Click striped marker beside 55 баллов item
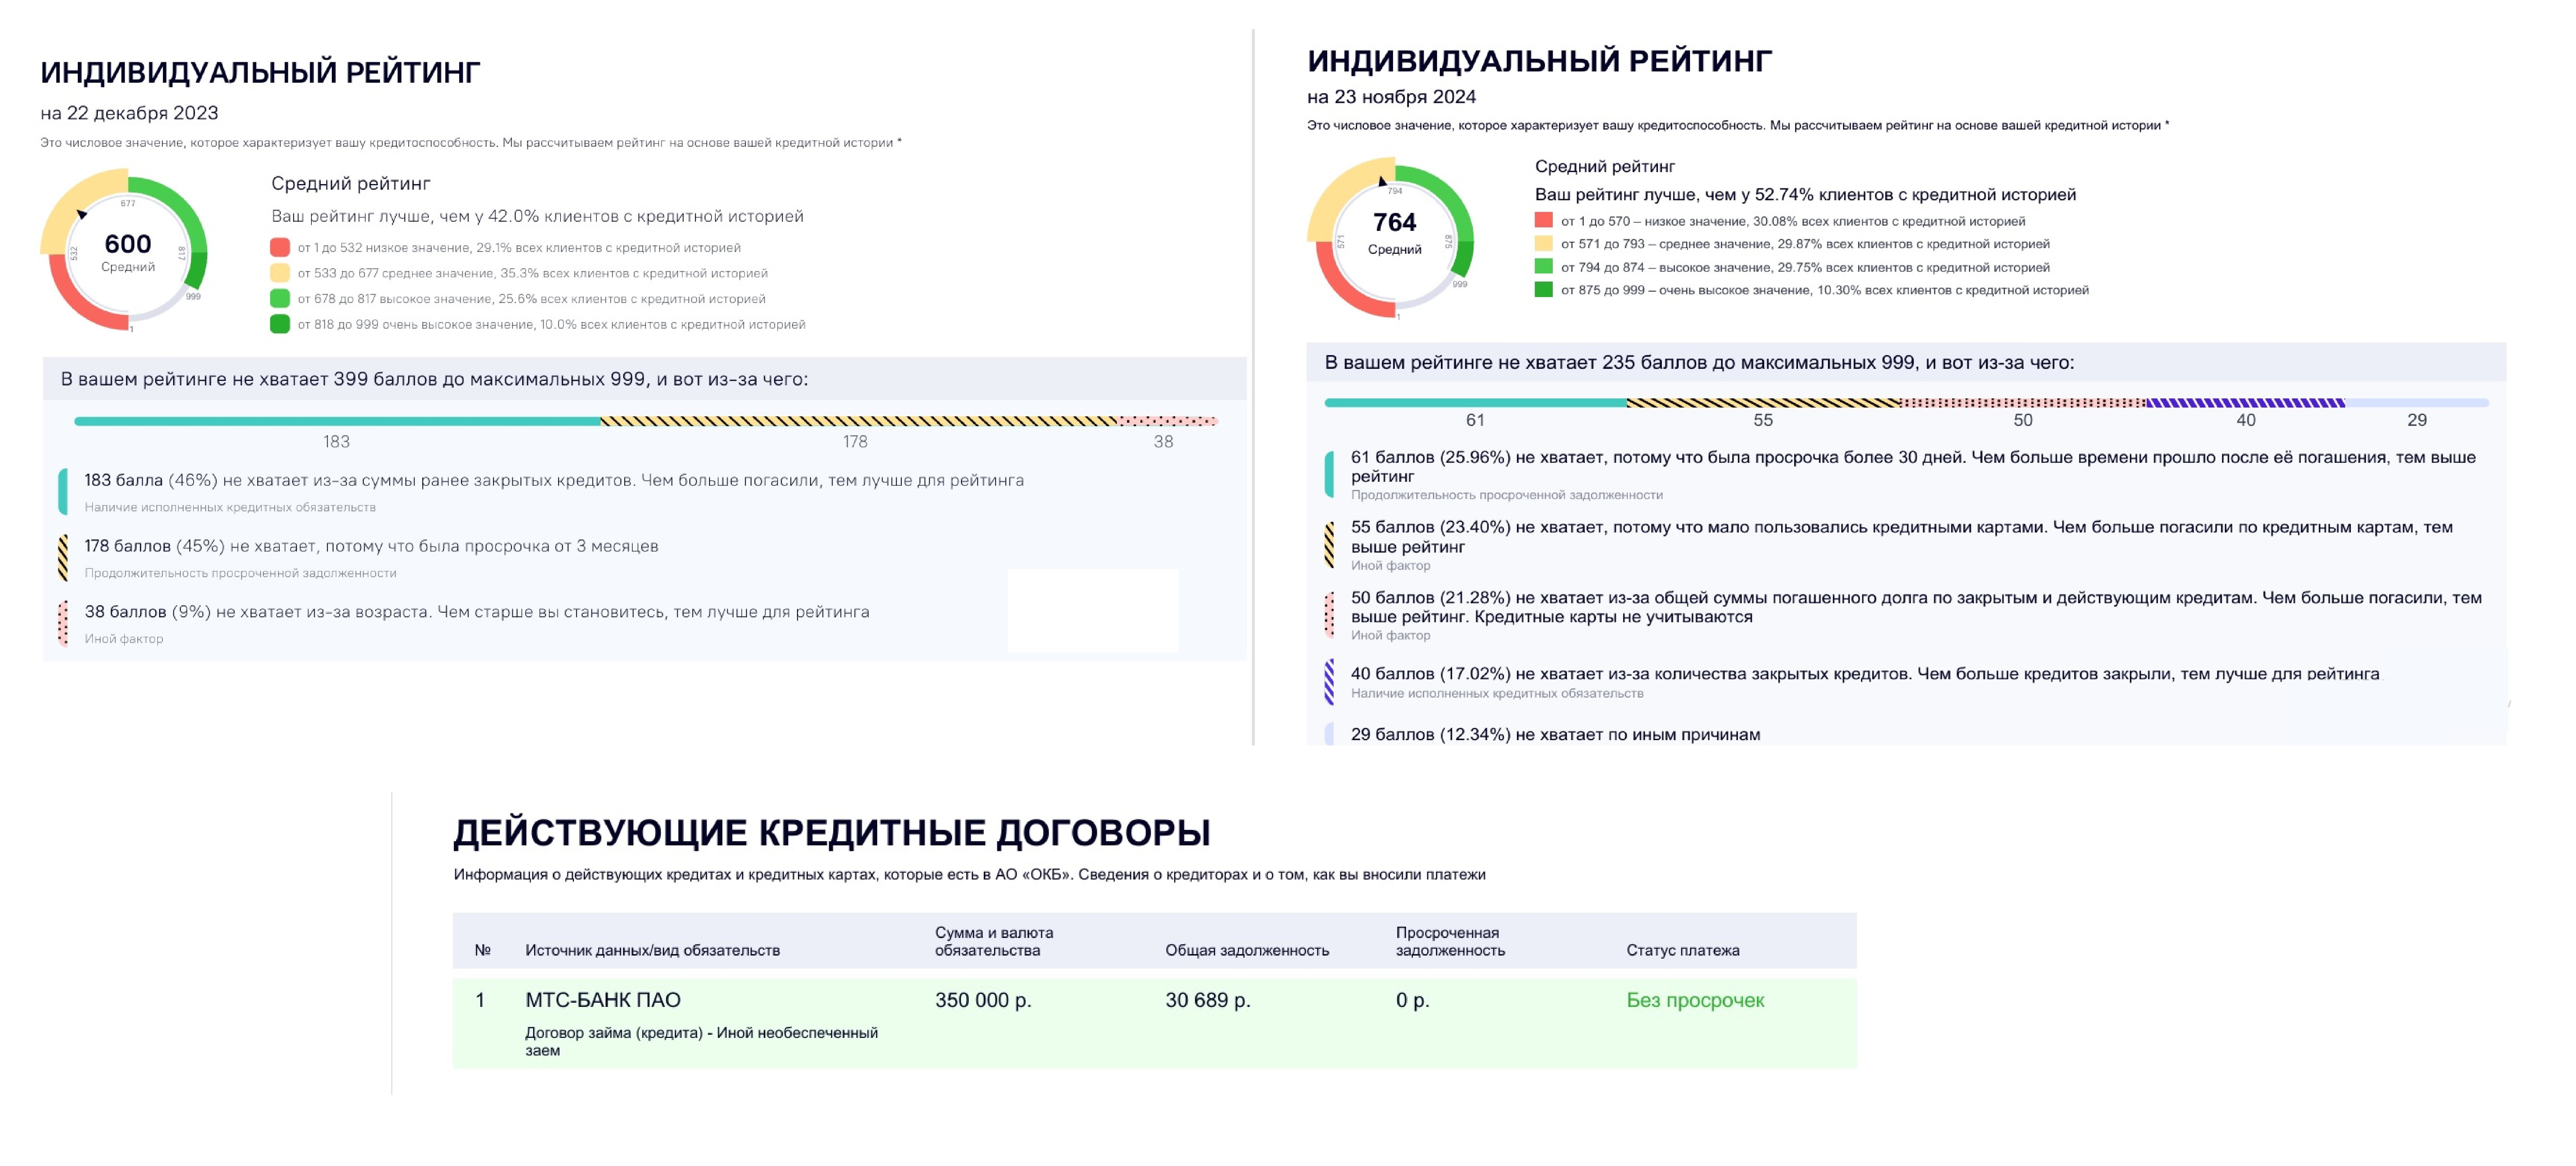 [1329, 545]
